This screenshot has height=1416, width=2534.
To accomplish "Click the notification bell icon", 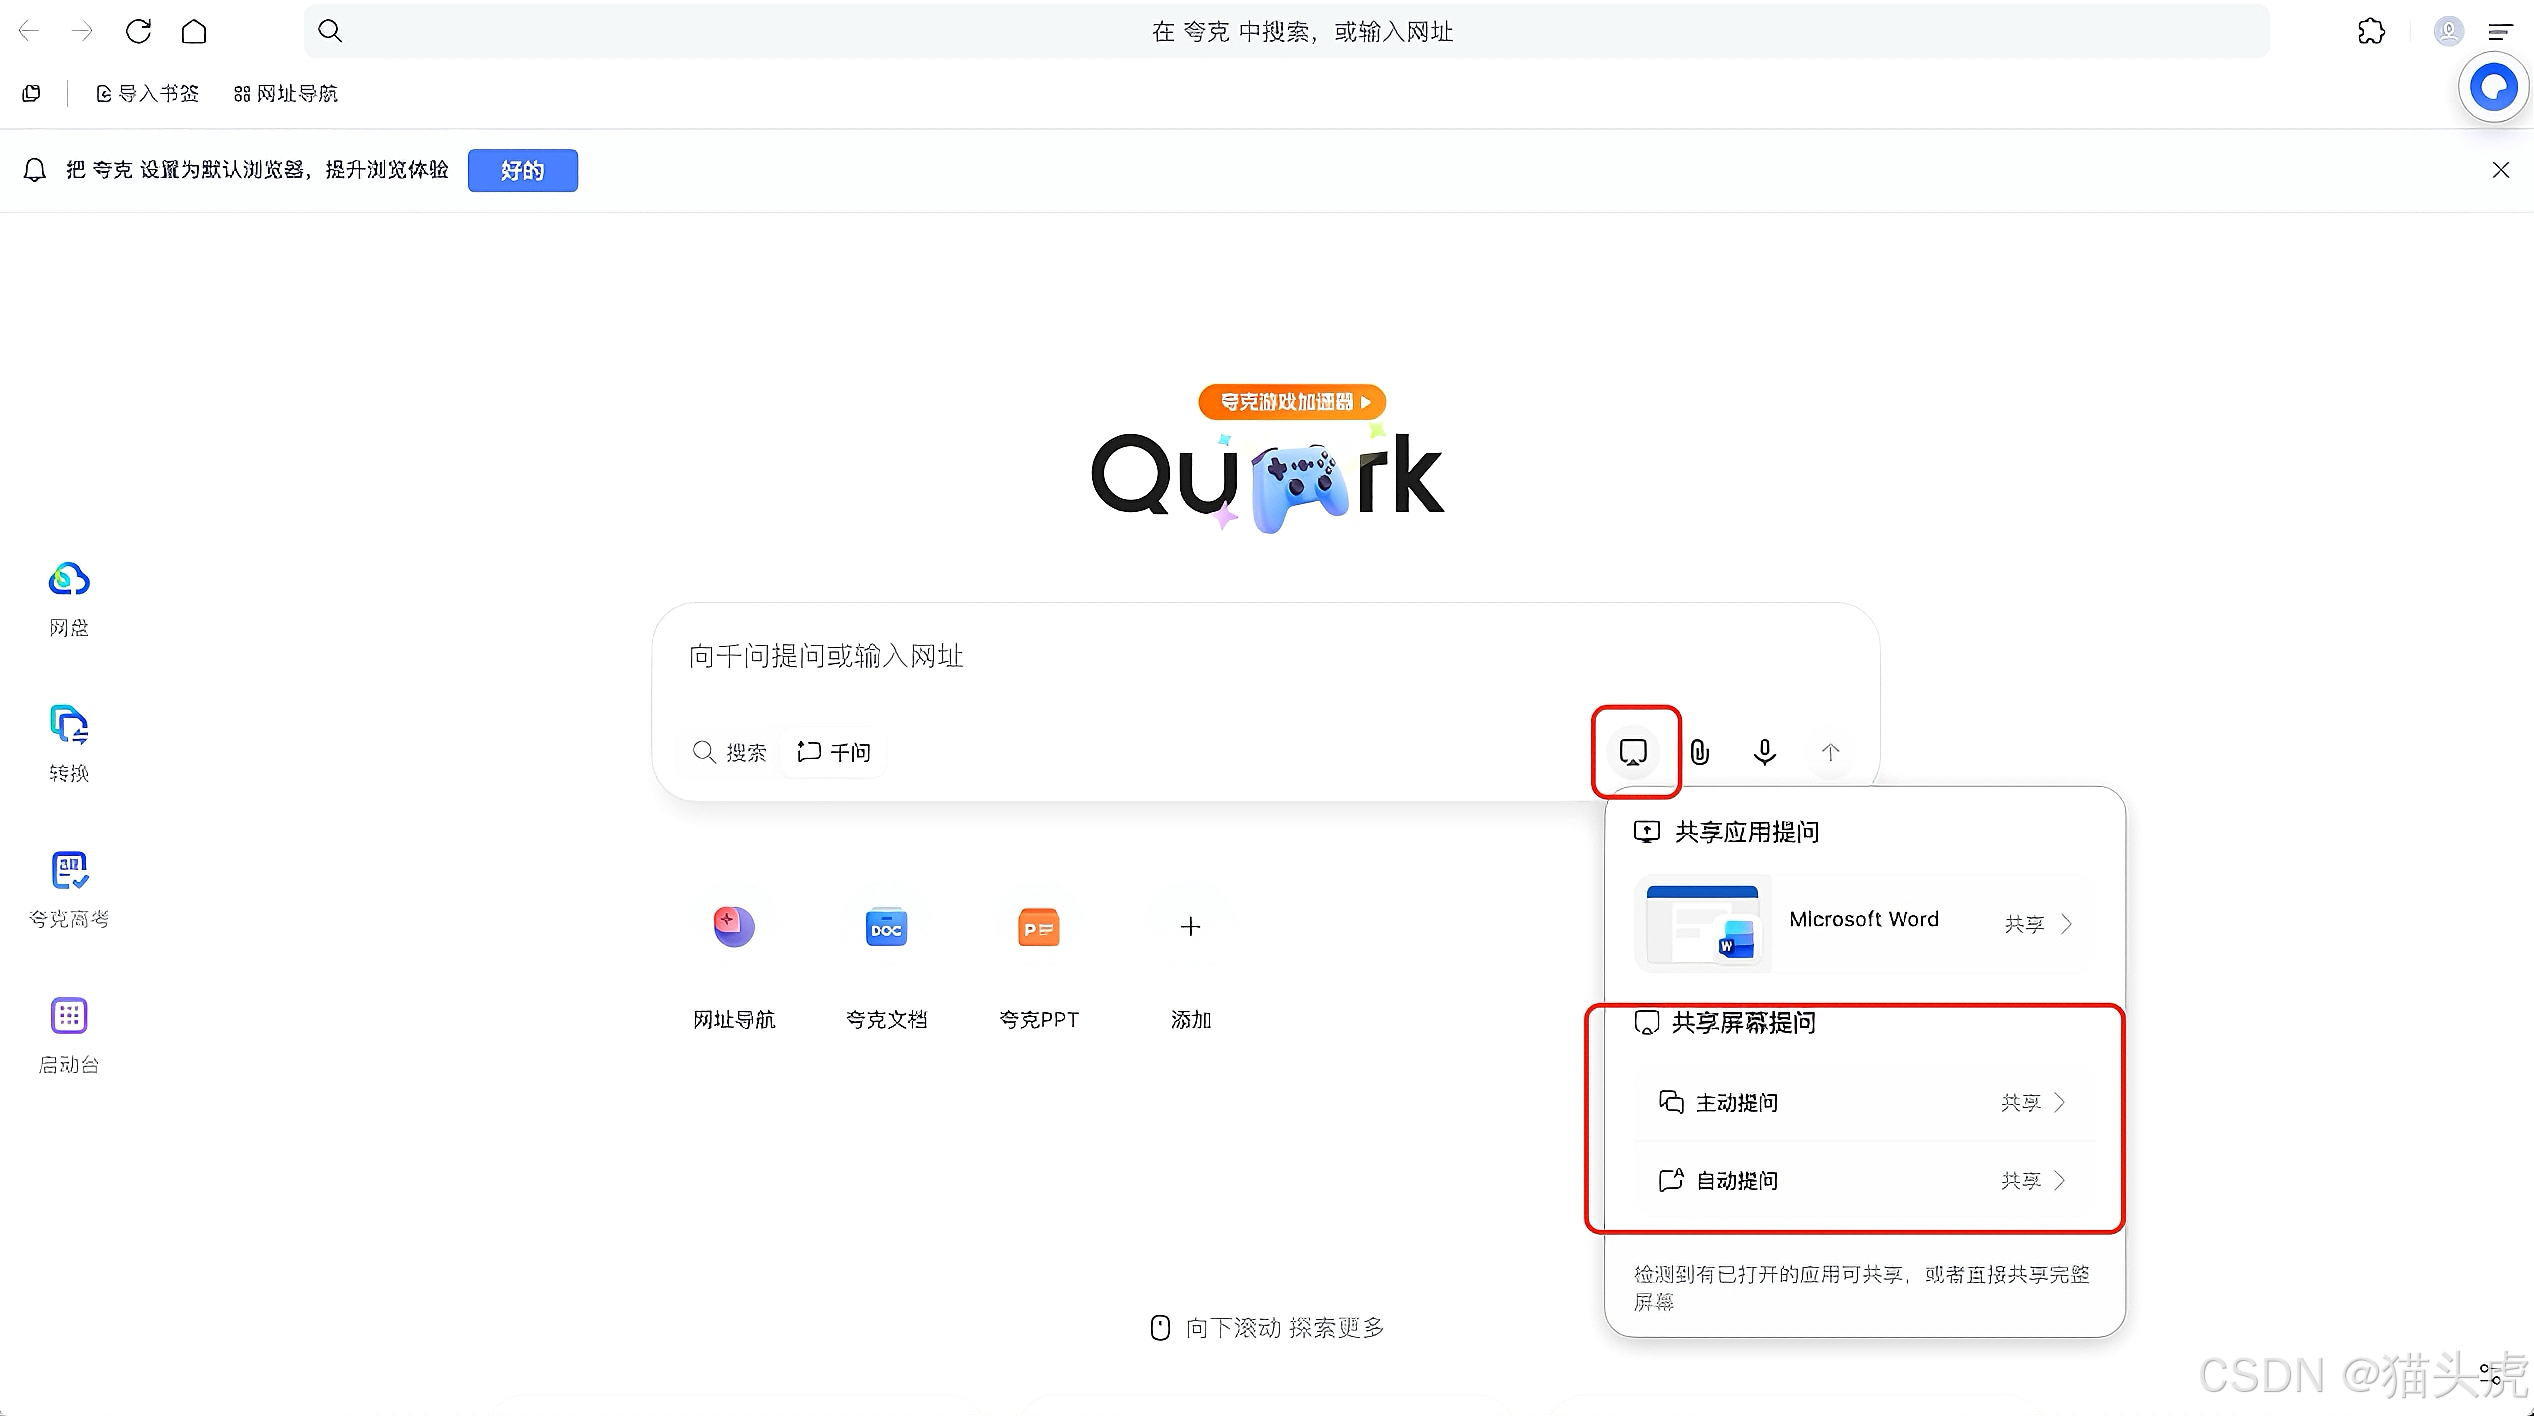I will [35, 170].
